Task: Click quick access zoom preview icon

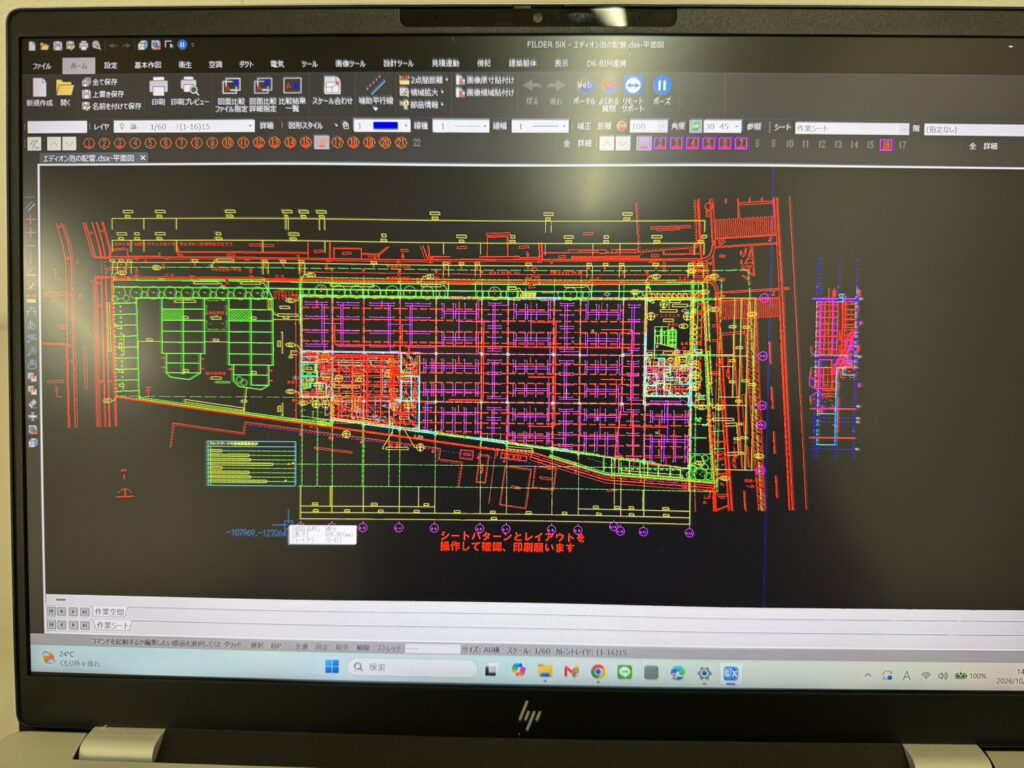Action: [97, 46]
